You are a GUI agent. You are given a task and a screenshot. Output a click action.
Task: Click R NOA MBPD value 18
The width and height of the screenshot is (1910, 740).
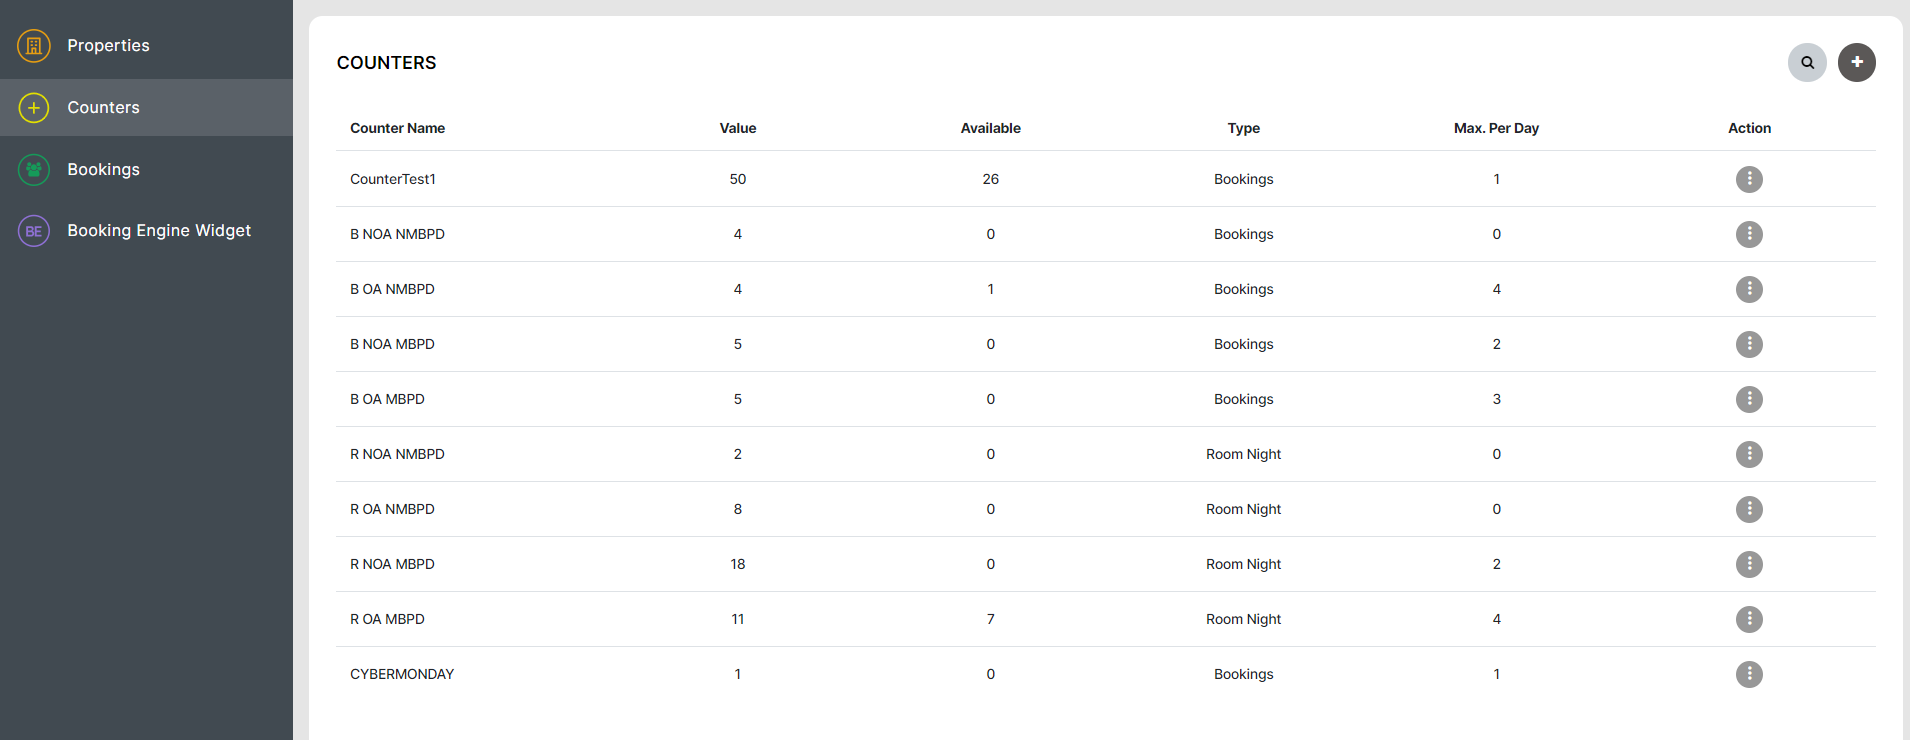[738, 564]
